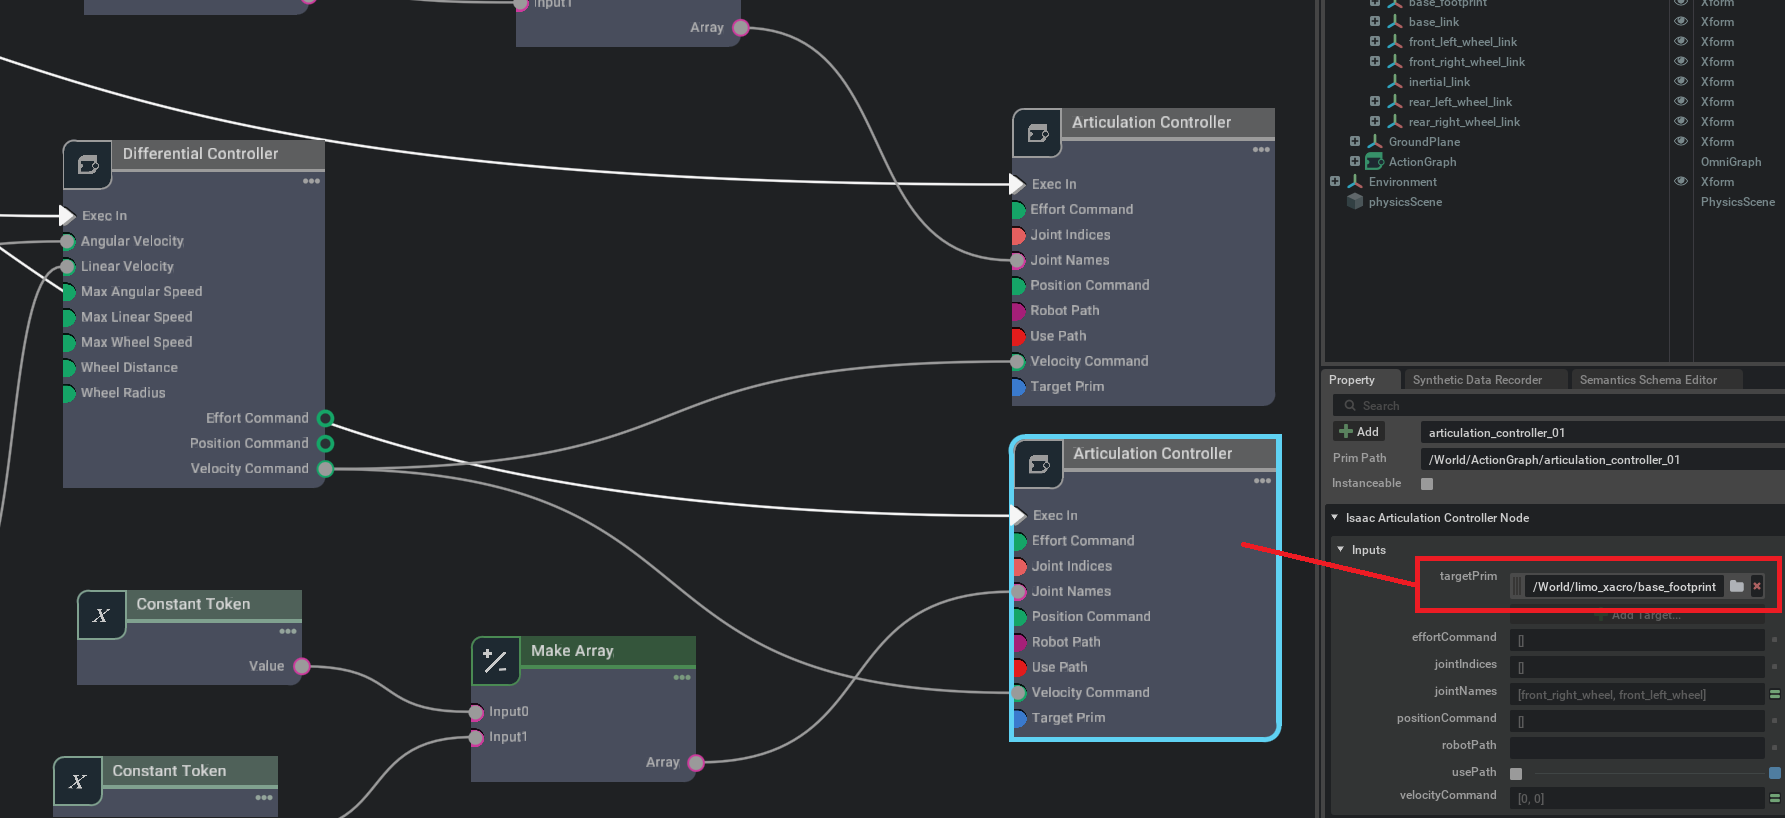Click the jointNames value field
1785x818 pixels.
click(1637, 694)
